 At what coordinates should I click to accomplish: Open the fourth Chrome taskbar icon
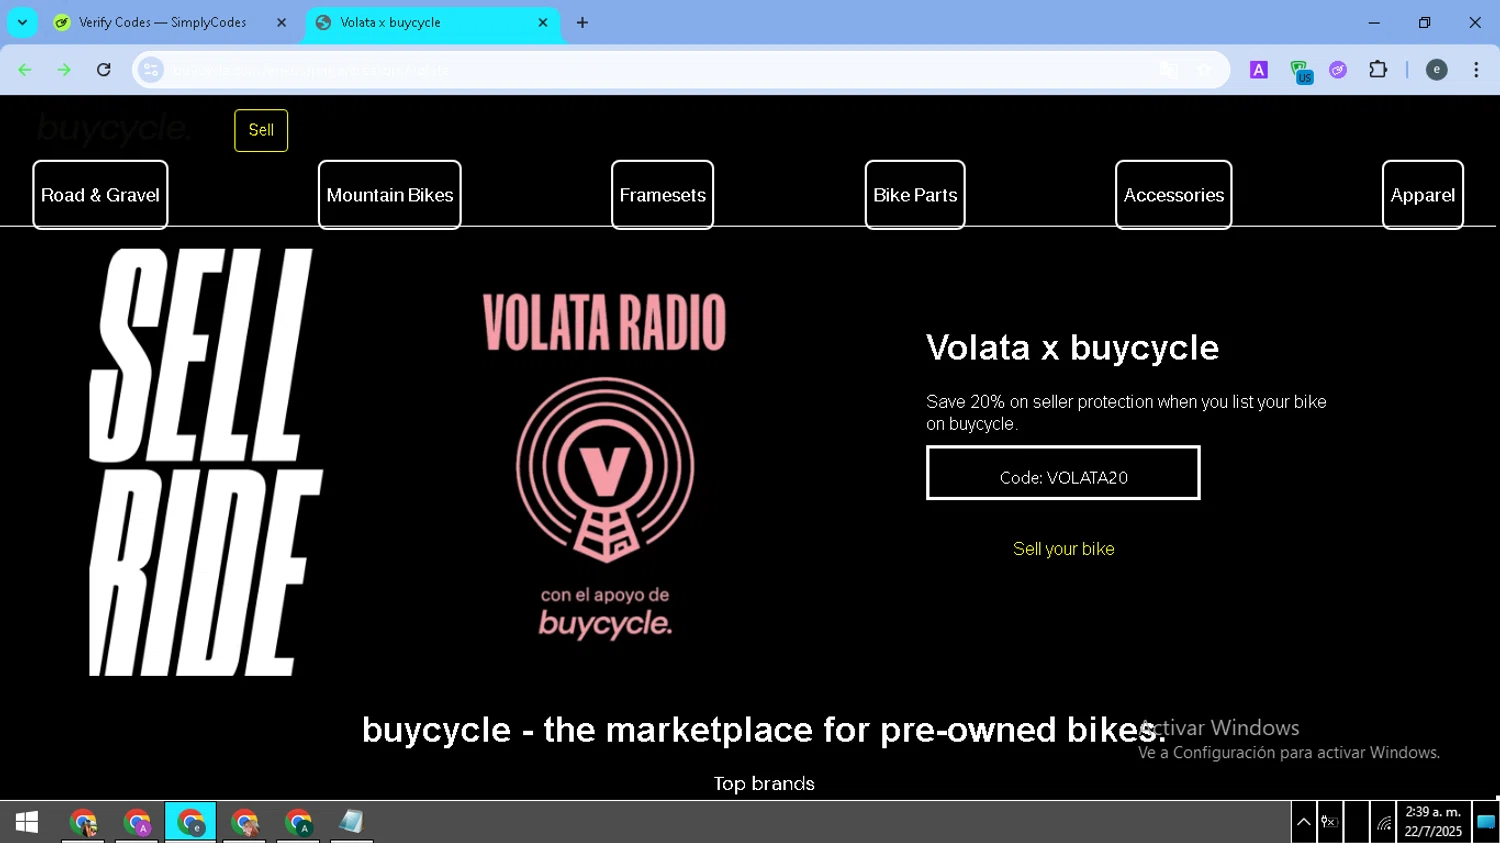[245, 822]
